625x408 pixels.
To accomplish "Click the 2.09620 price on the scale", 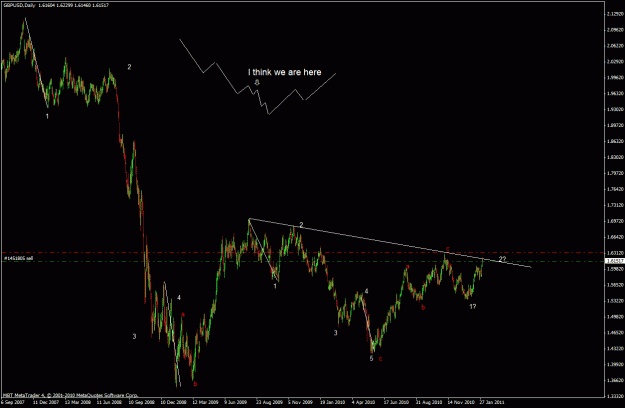I will [616, 30].
